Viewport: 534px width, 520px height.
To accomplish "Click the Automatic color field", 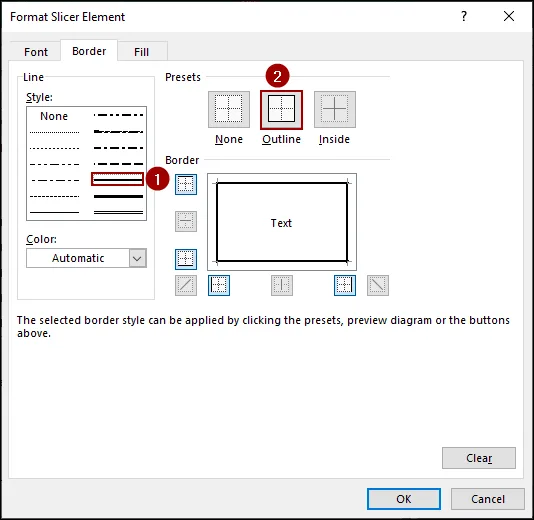I will coord(78,258).
